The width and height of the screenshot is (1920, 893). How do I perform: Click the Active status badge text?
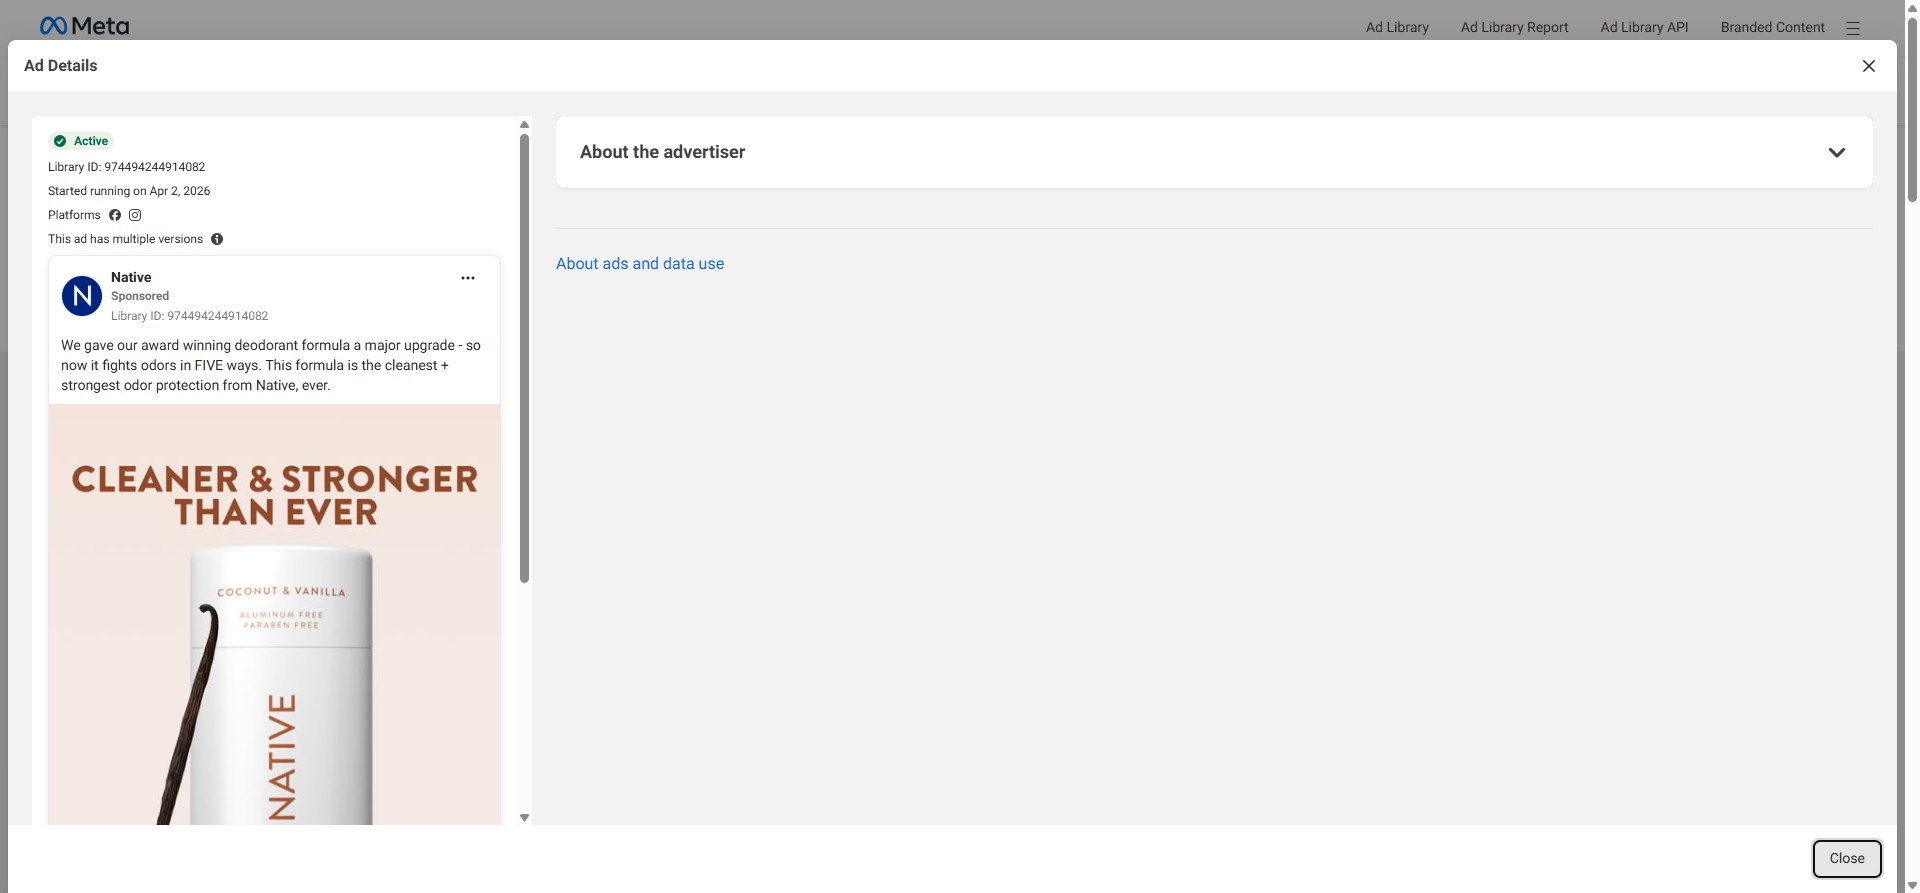tap(91, 141)
